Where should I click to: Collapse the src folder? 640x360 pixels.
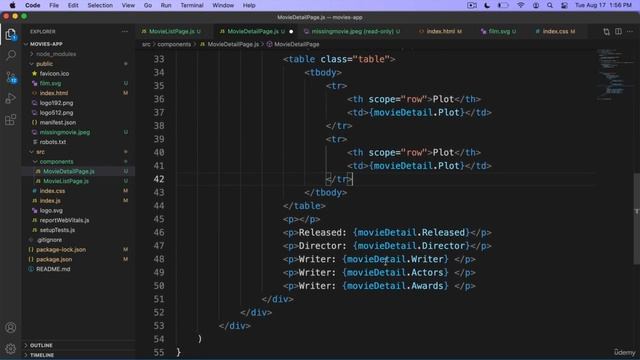click(x=78, y=152)
